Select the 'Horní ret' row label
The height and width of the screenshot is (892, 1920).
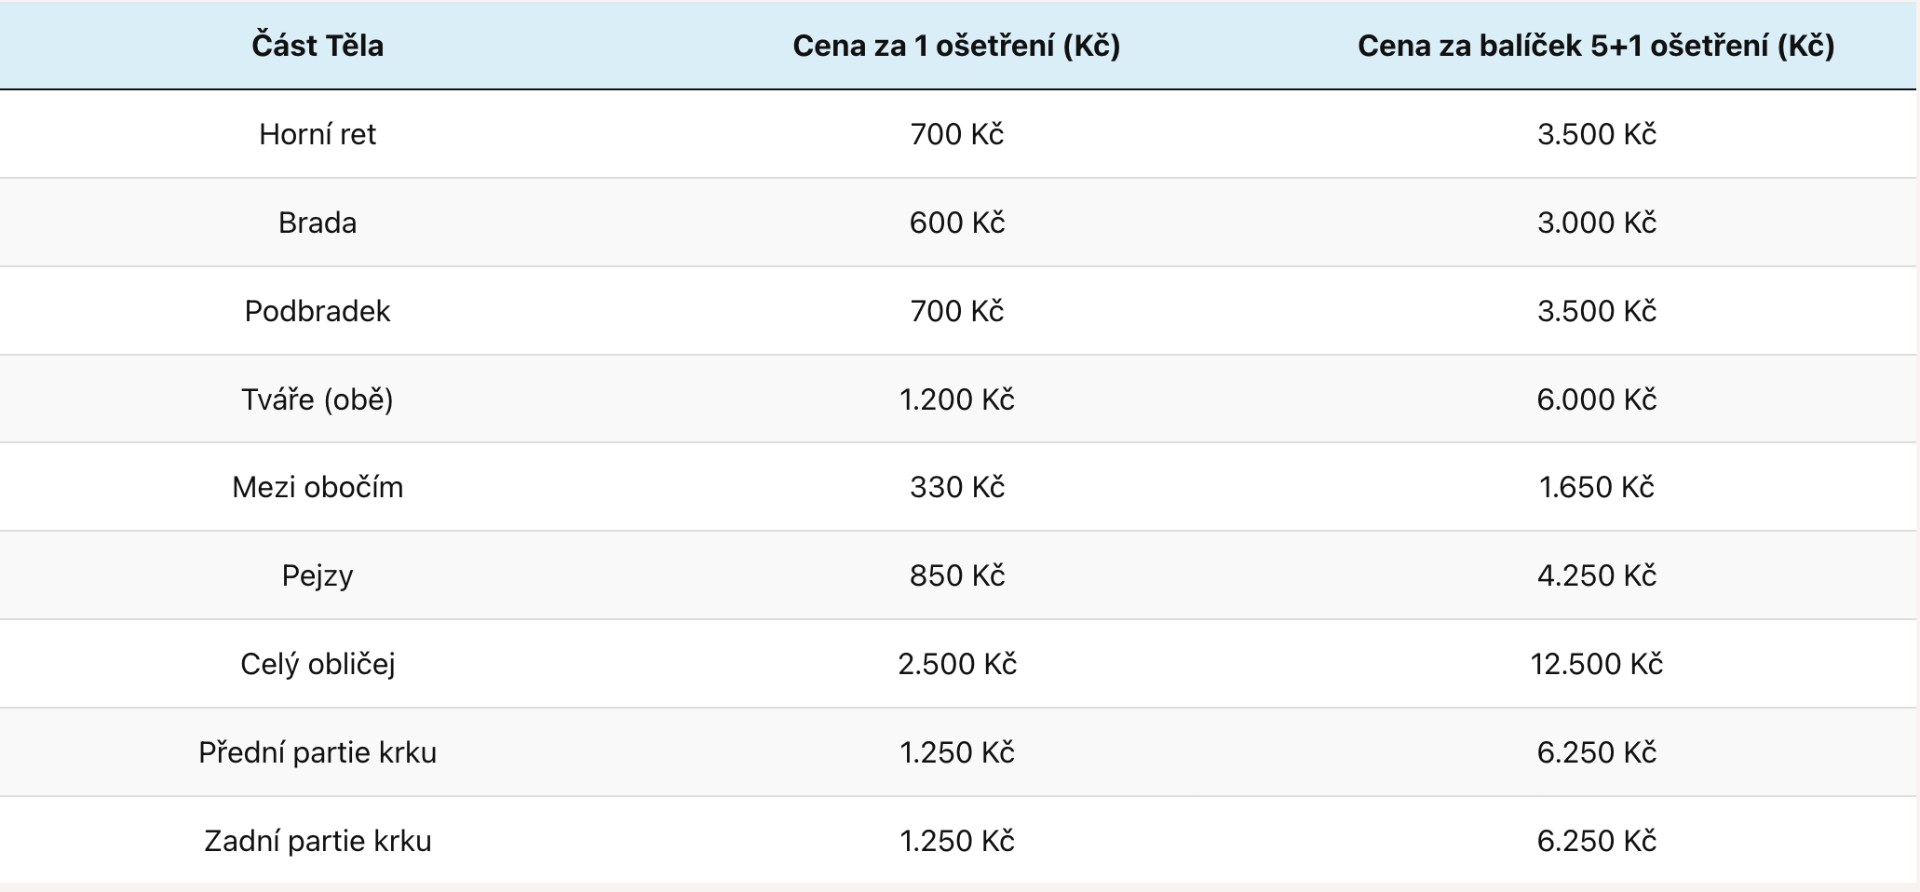317,134
